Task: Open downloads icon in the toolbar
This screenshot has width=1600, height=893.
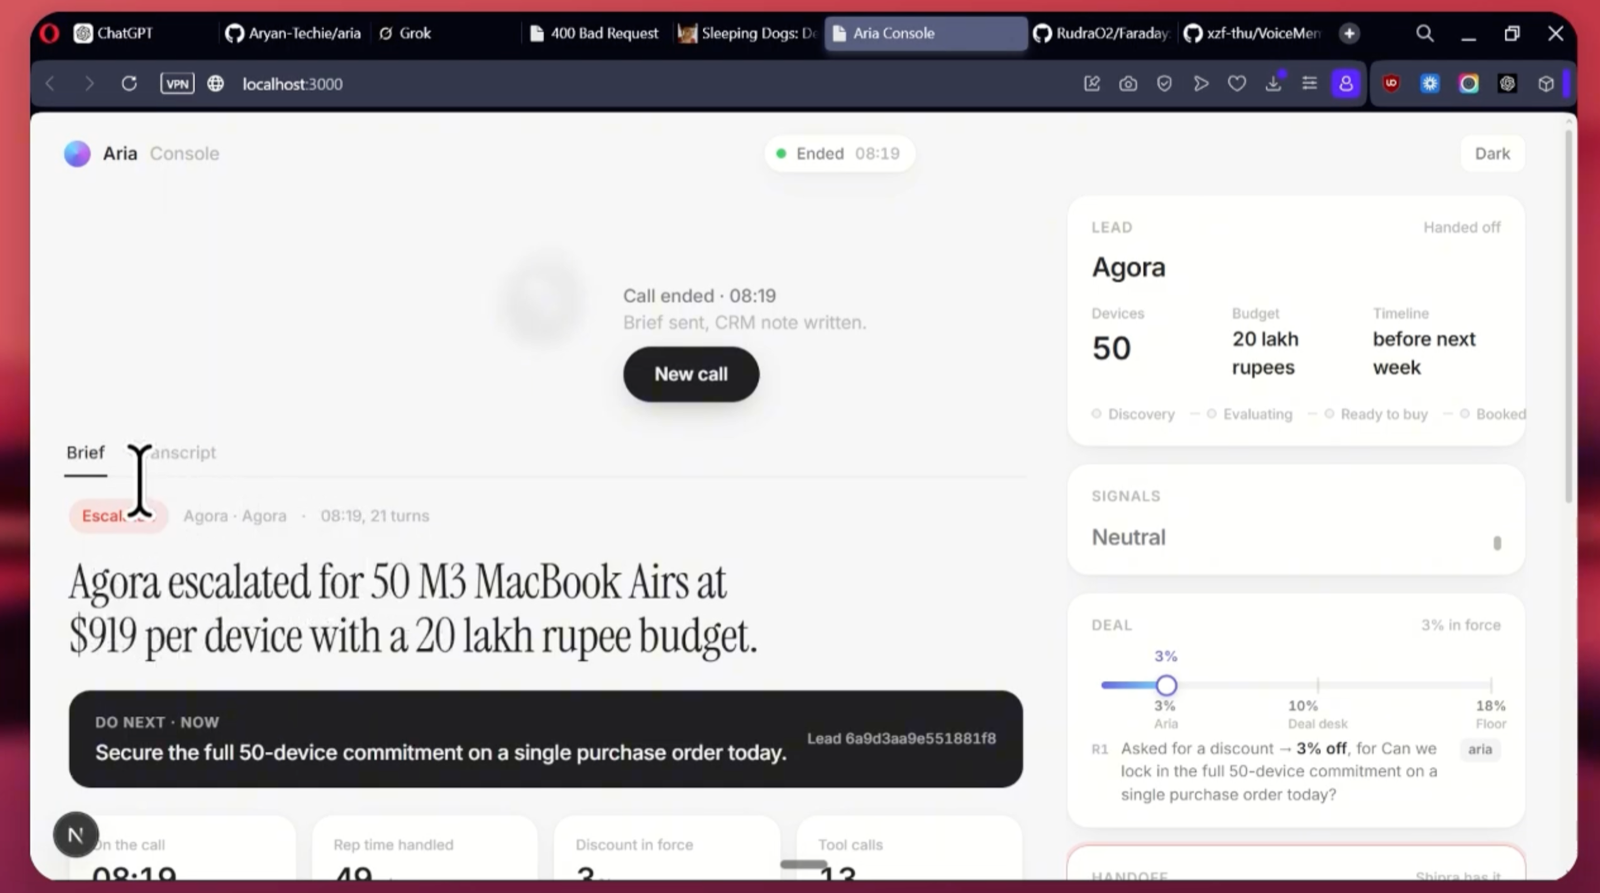Action: pos(1273,84)
